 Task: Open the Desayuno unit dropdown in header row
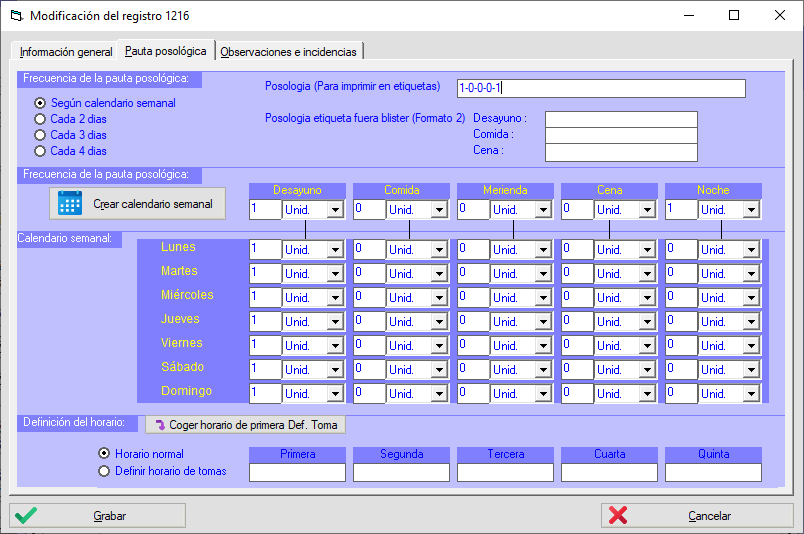click(x=335, y=210)
